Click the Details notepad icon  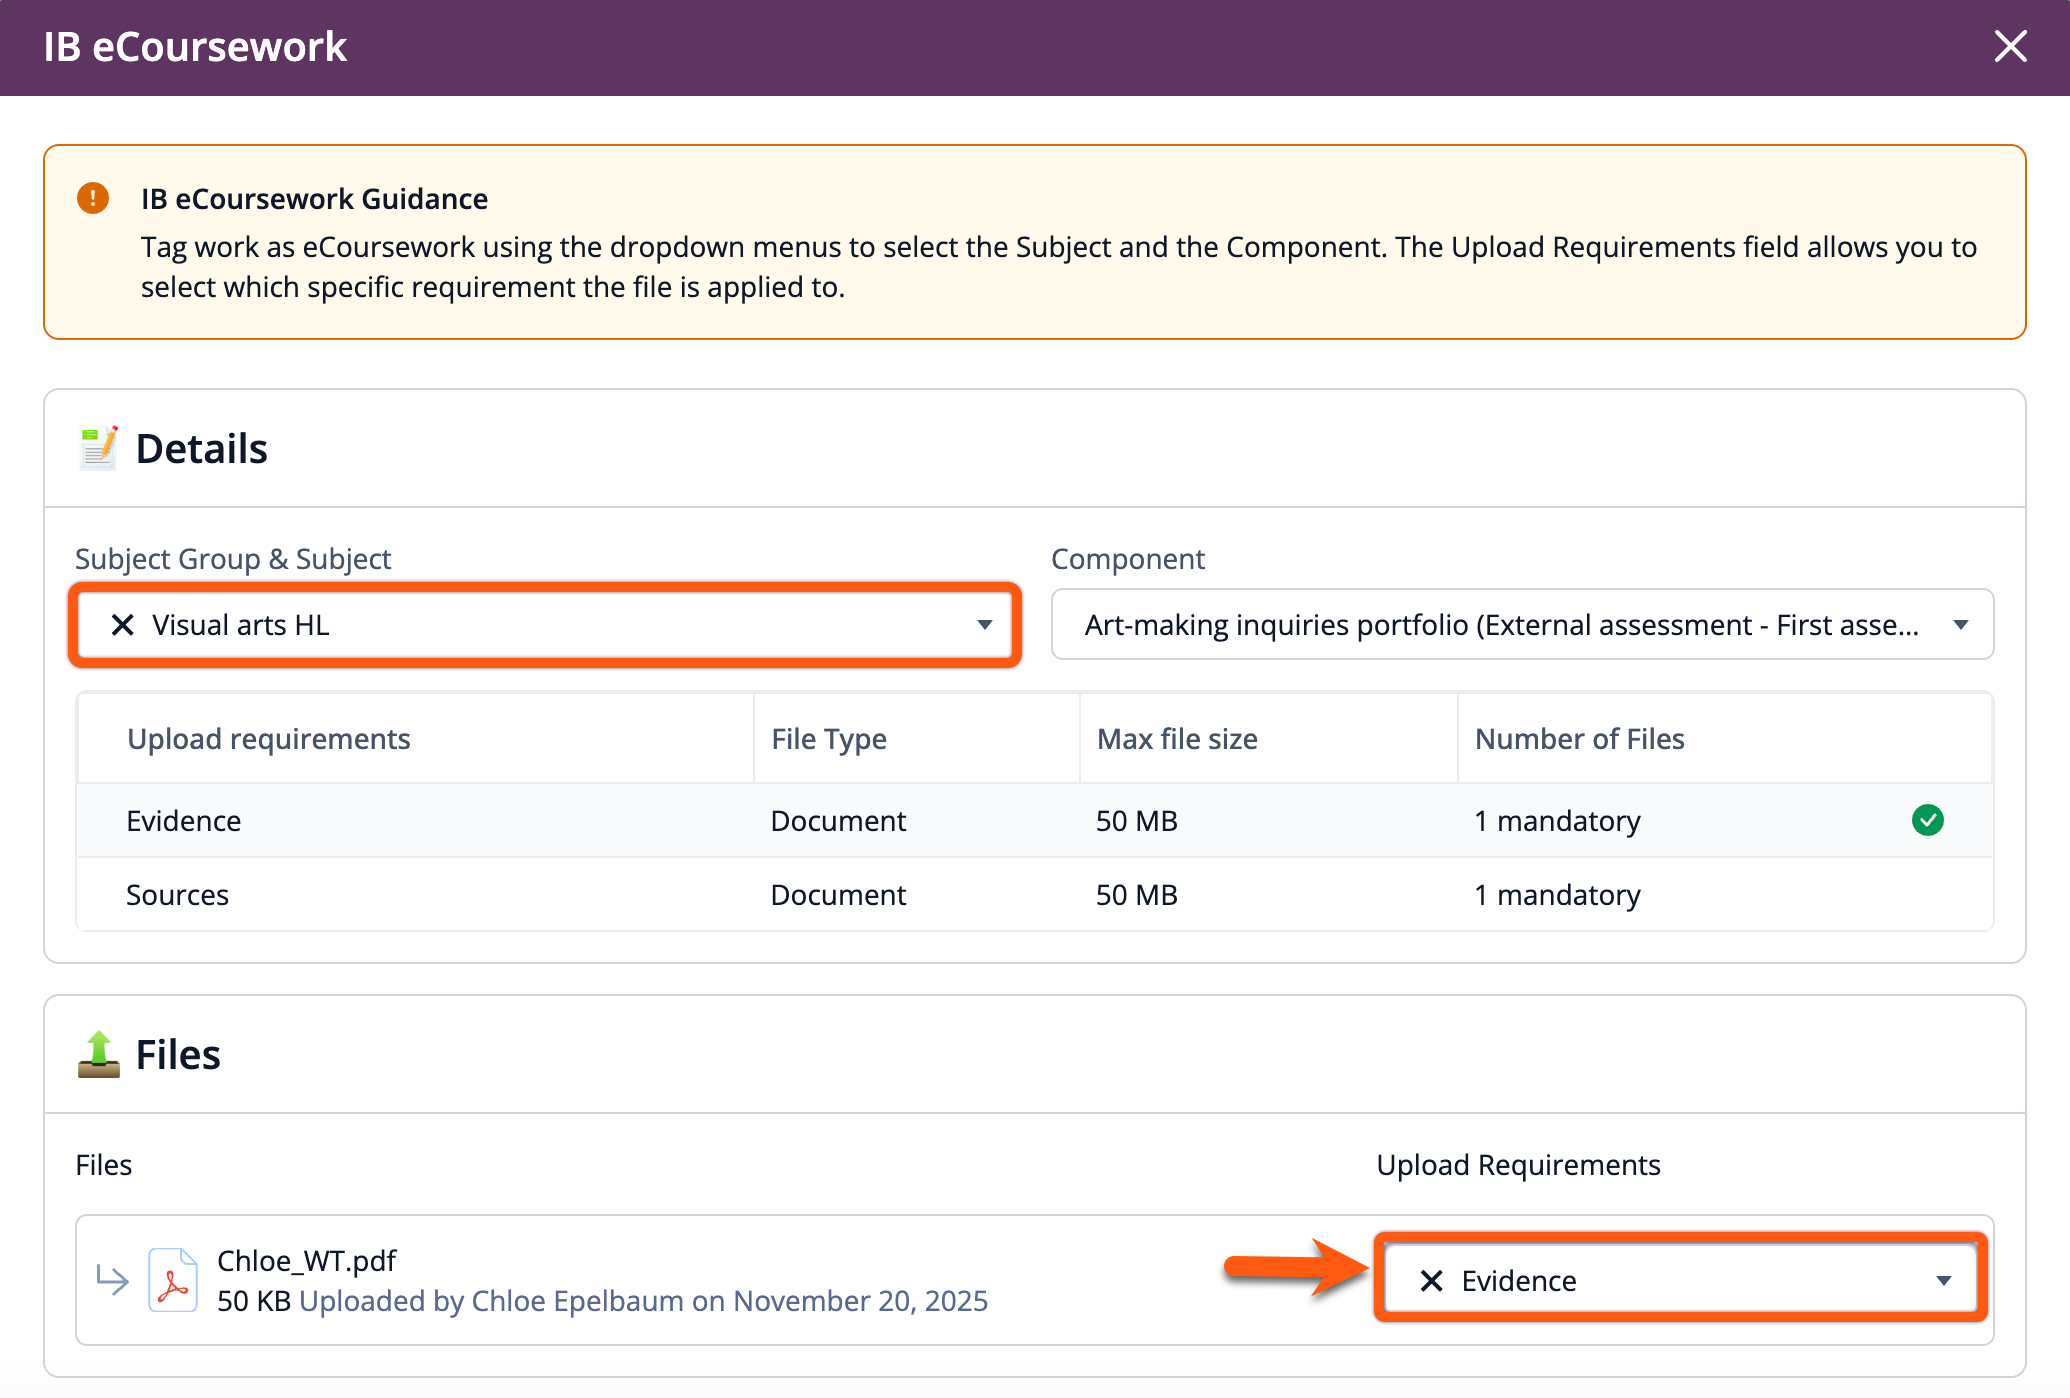pyautogui.click(x=98, y=448)
